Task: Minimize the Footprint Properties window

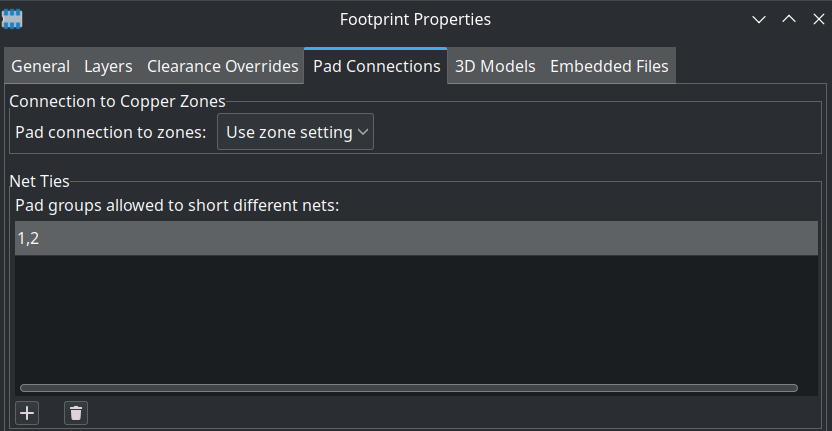Action: click(759, 20)
